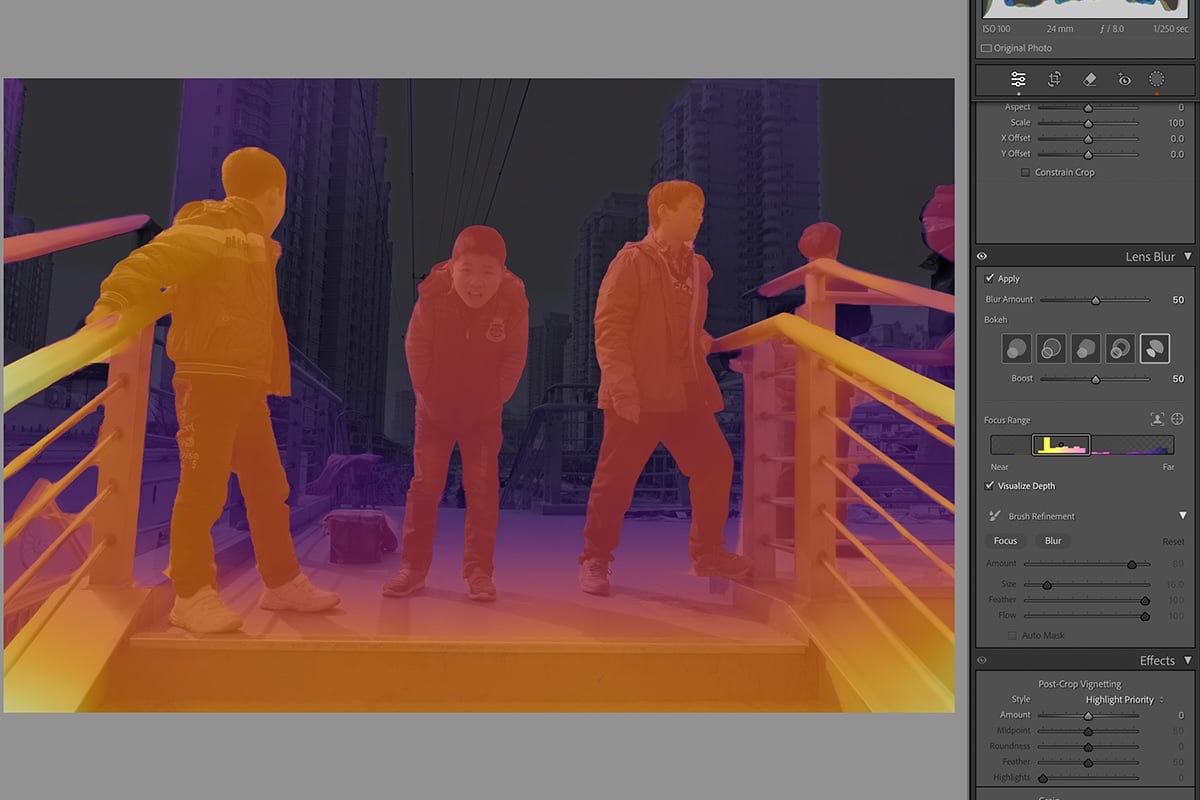Viewport: 1200px width, 800px height.
Task: Click the subject focus icon in Focus Range
Action: click(x=1157, y=419)
